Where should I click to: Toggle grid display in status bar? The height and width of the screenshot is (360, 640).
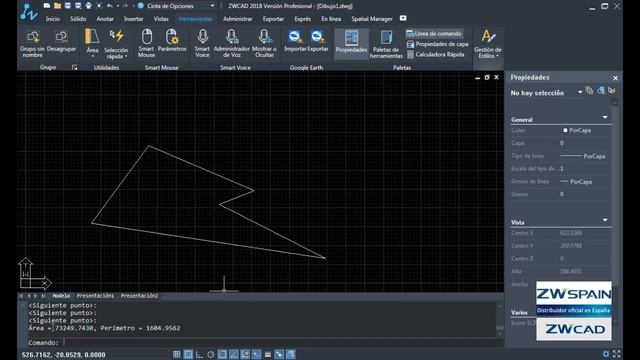188,354
